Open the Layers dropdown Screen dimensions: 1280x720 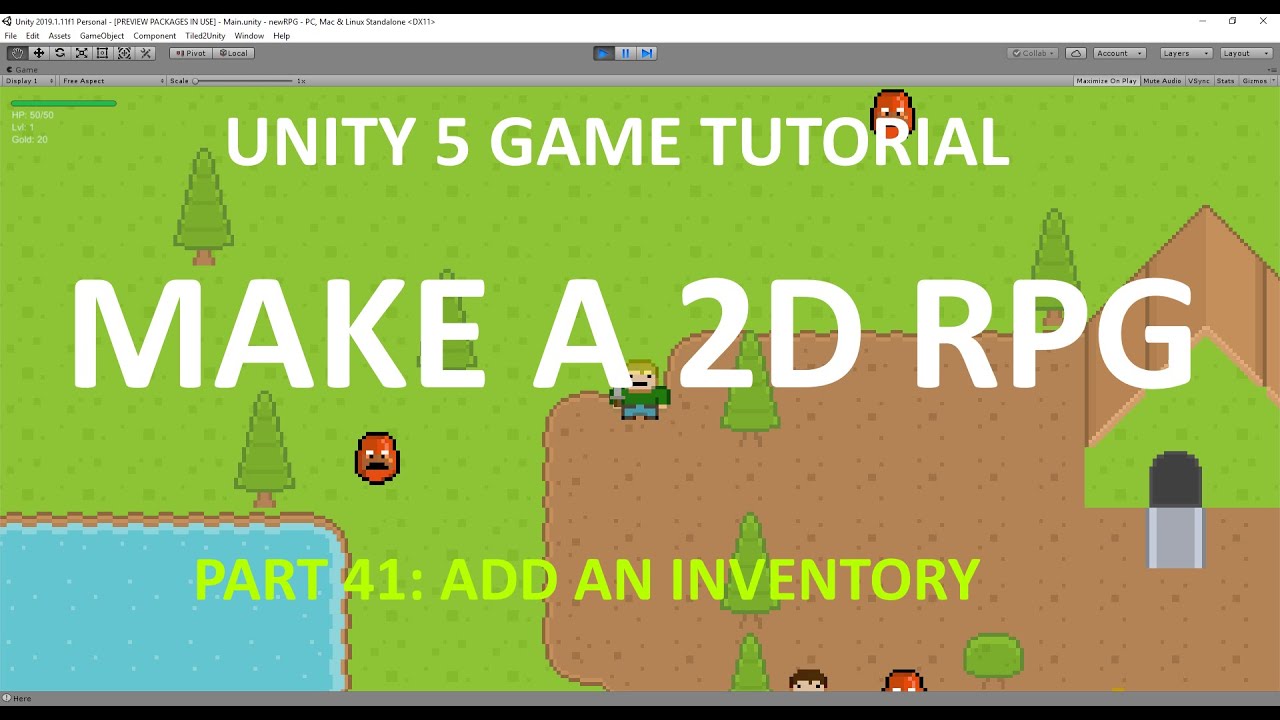coord(1186,53)
